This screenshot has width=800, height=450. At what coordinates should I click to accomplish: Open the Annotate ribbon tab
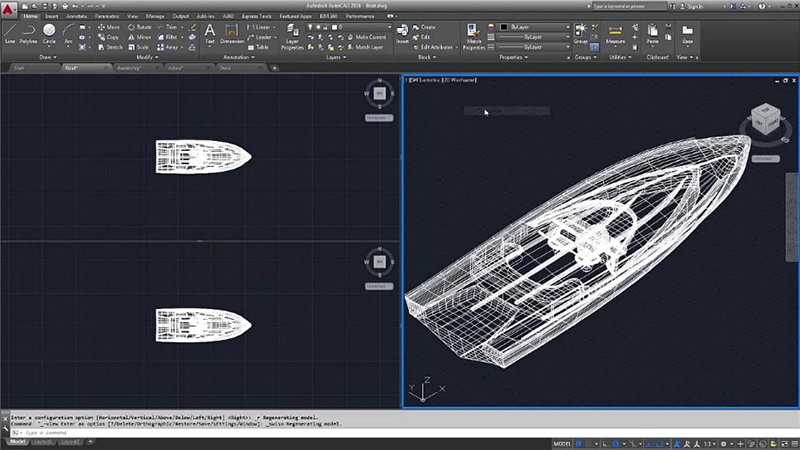(77, 16)
